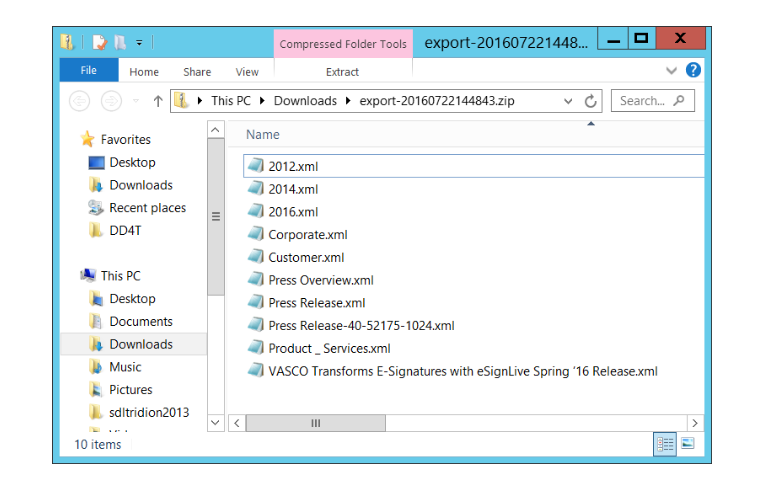Switch to details view button
Image resolution: width=778 pixels, height=482 pixels.
click(665, 443)
